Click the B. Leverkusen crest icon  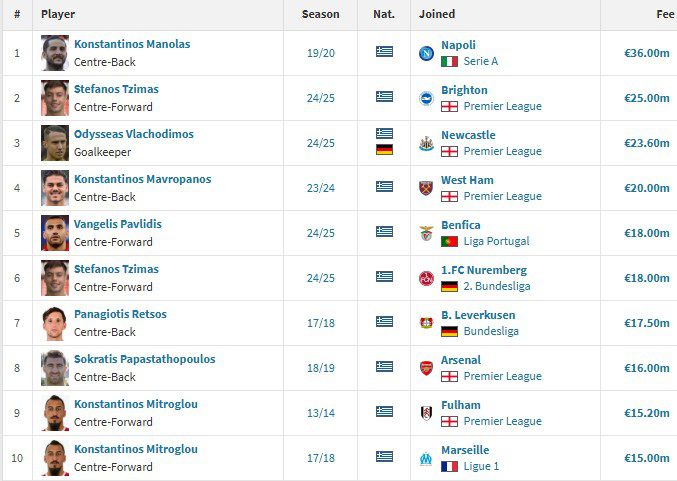[x=426, y=323]
